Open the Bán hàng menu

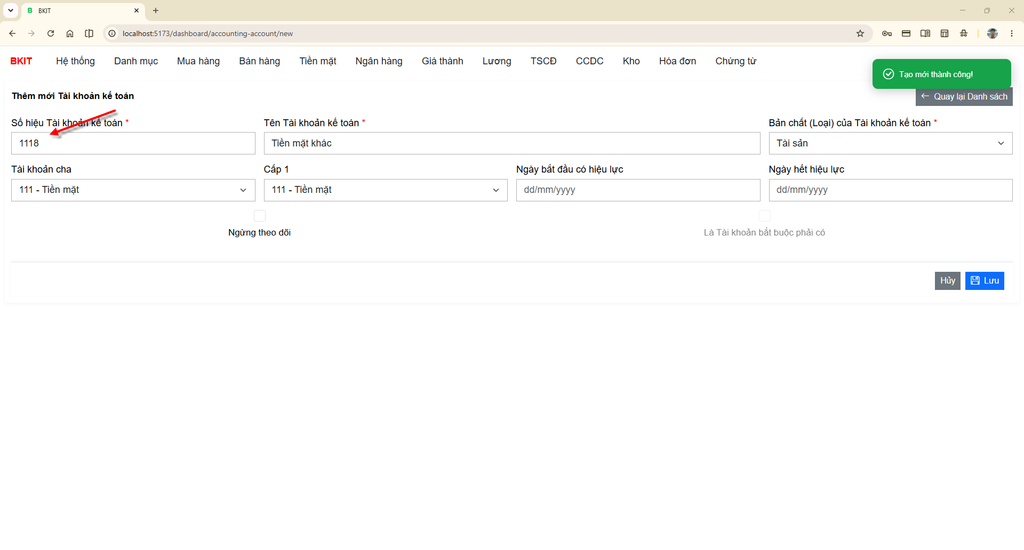click(x=259, y=61)
